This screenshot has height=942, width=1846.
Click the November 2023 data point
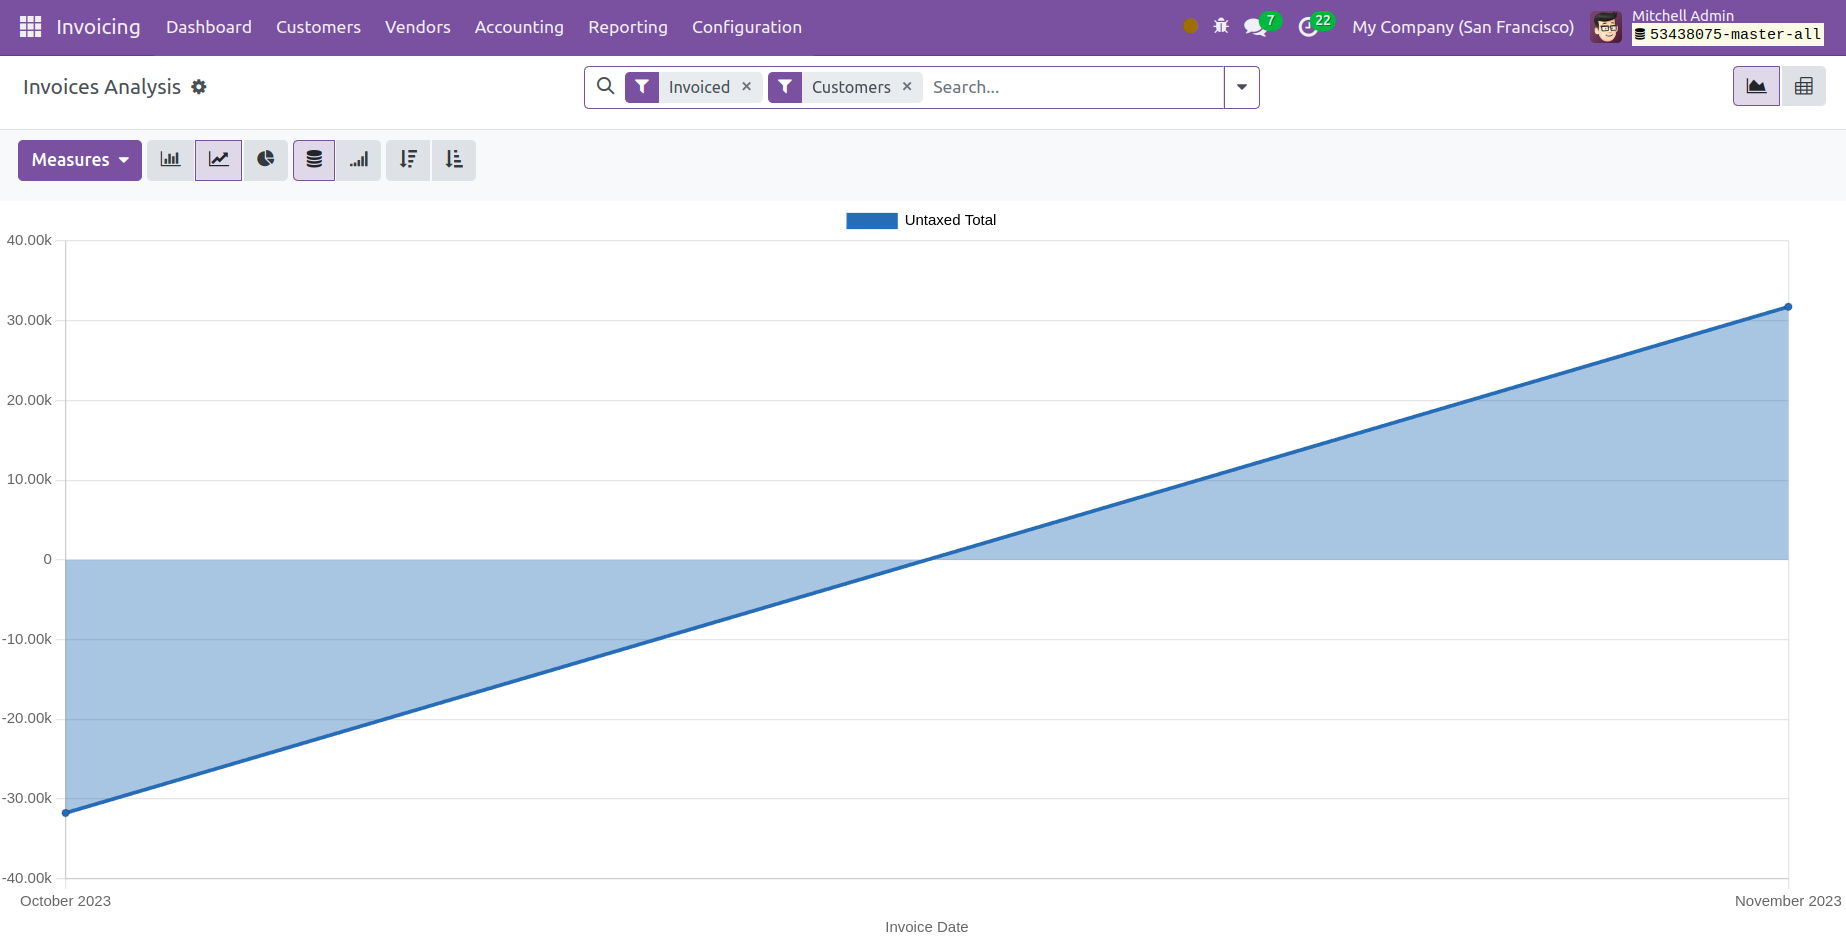tap(1788, 307)
